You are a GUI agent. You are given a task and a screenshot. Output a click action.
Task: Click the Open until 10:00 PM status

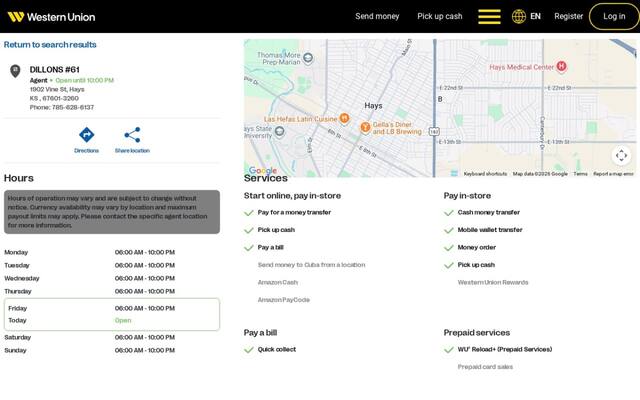pos(84,80)
